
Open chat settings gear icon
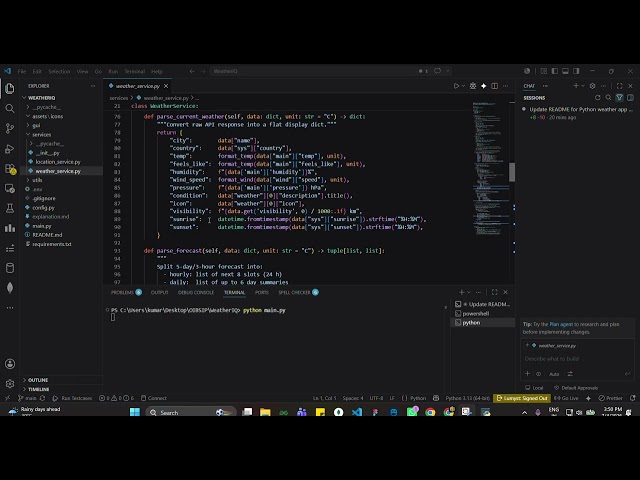(592, 86)
